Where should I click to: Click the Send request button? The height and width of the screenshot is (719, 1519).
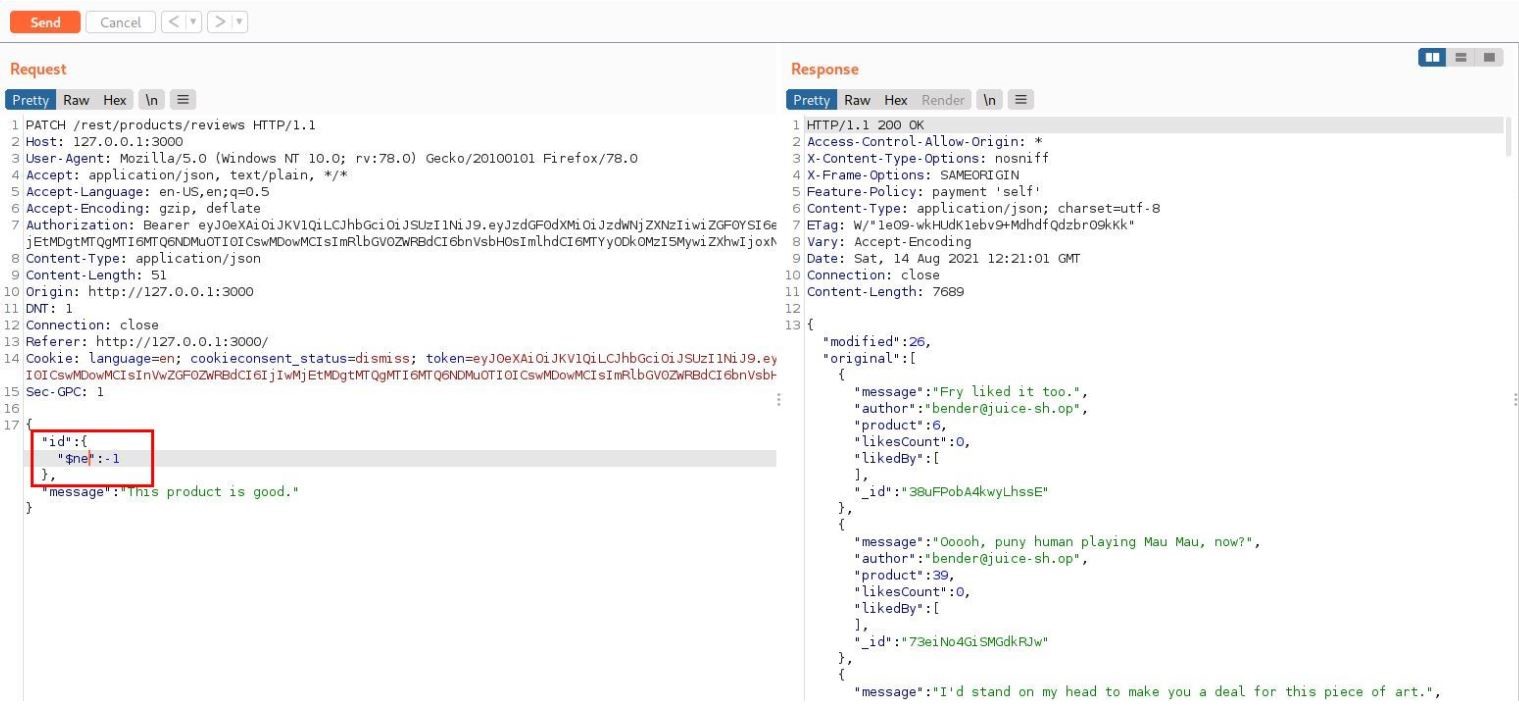44,22
